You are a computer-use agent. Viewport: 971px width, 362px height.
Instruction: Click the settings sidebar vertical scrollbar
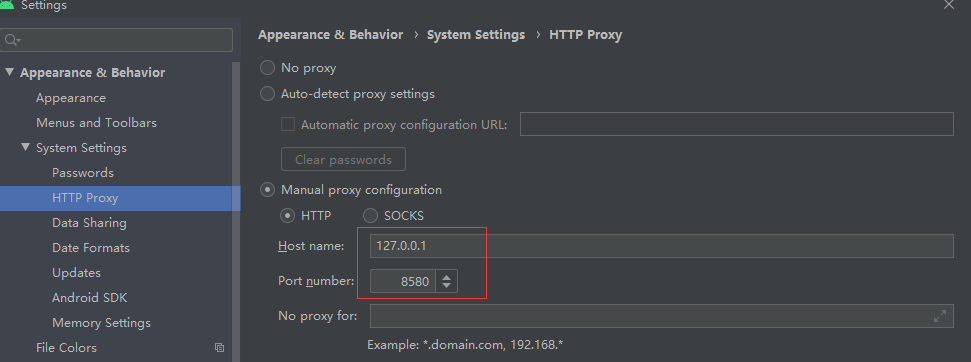236,210
